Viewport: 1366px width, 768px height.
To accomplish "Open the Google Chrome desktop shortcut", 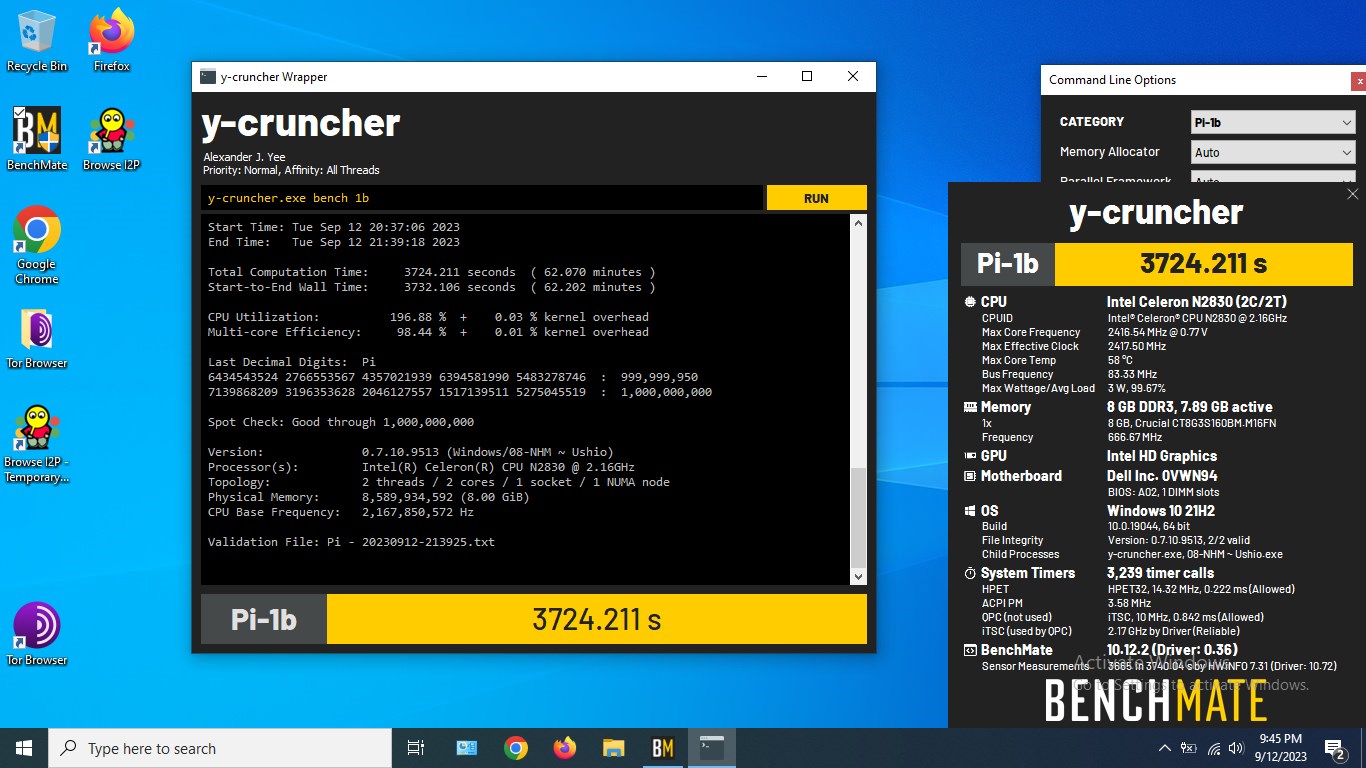I will (37, 245).
